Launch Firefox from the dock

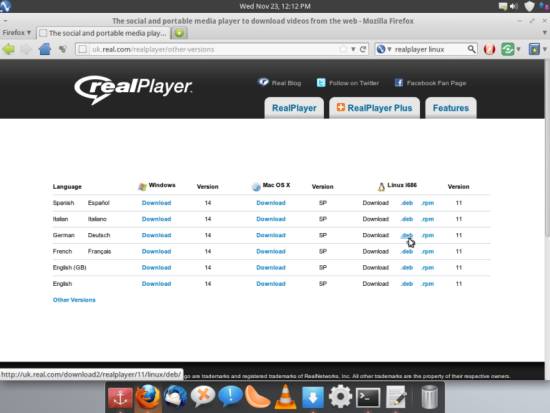(x=148, y=397)
